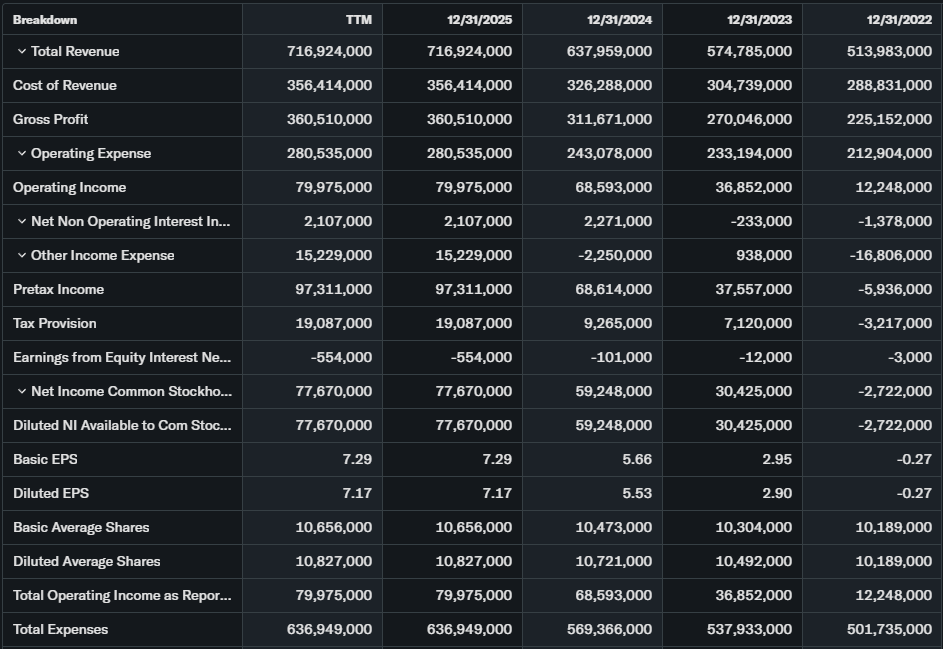Expand Net Income Common Stockholders chevron
Viewport: 943px width, 649px height.
tap(21, 391)
